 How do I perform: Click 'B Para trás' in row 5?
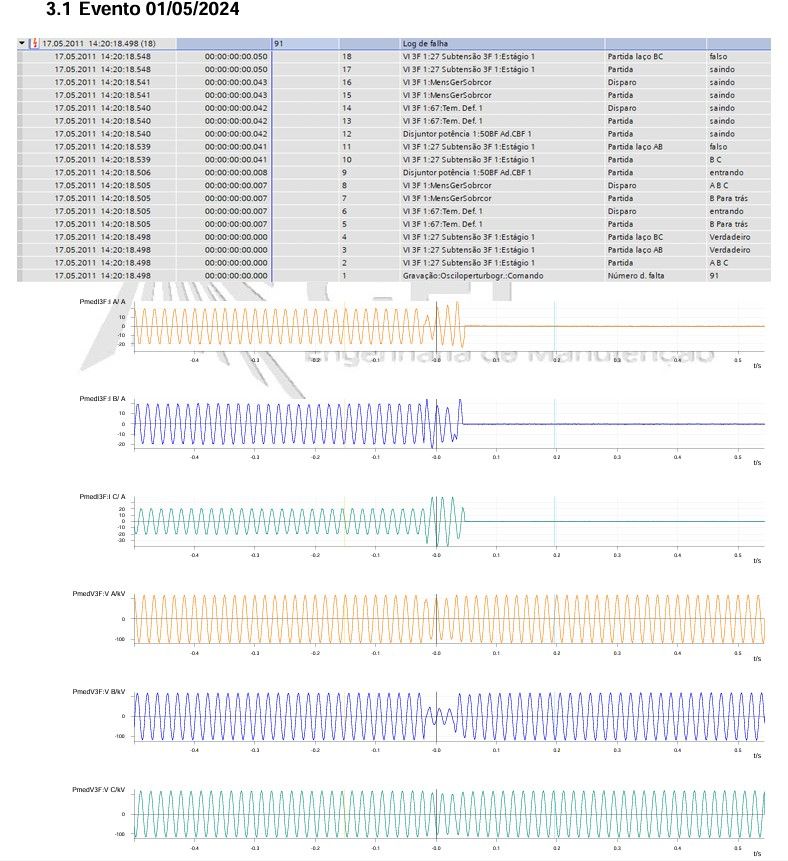728,224
